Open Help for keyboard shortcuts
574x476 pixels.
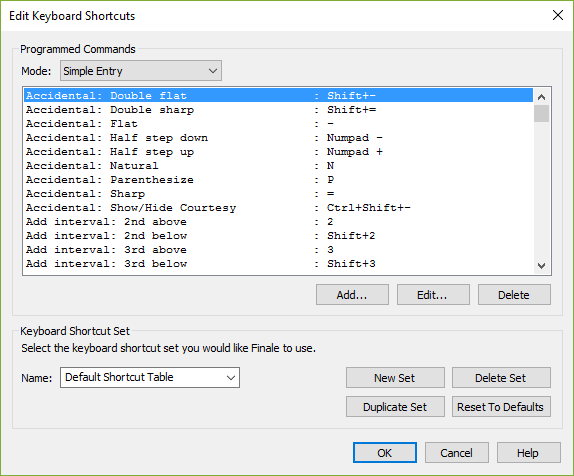click(528, 453)
